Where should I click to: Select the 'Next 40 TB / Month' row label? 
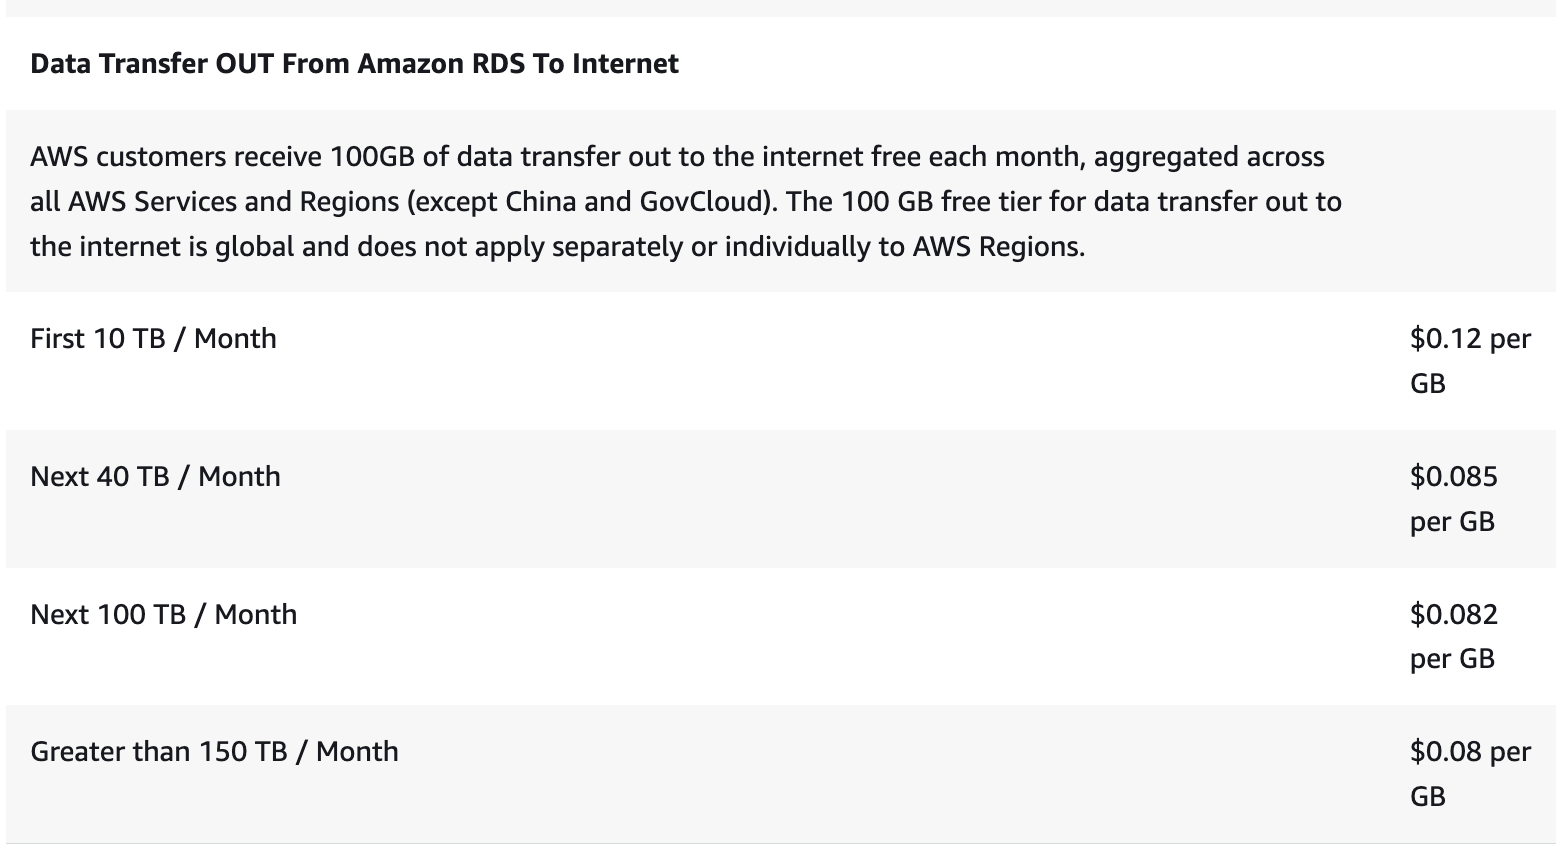pos(155,476)
